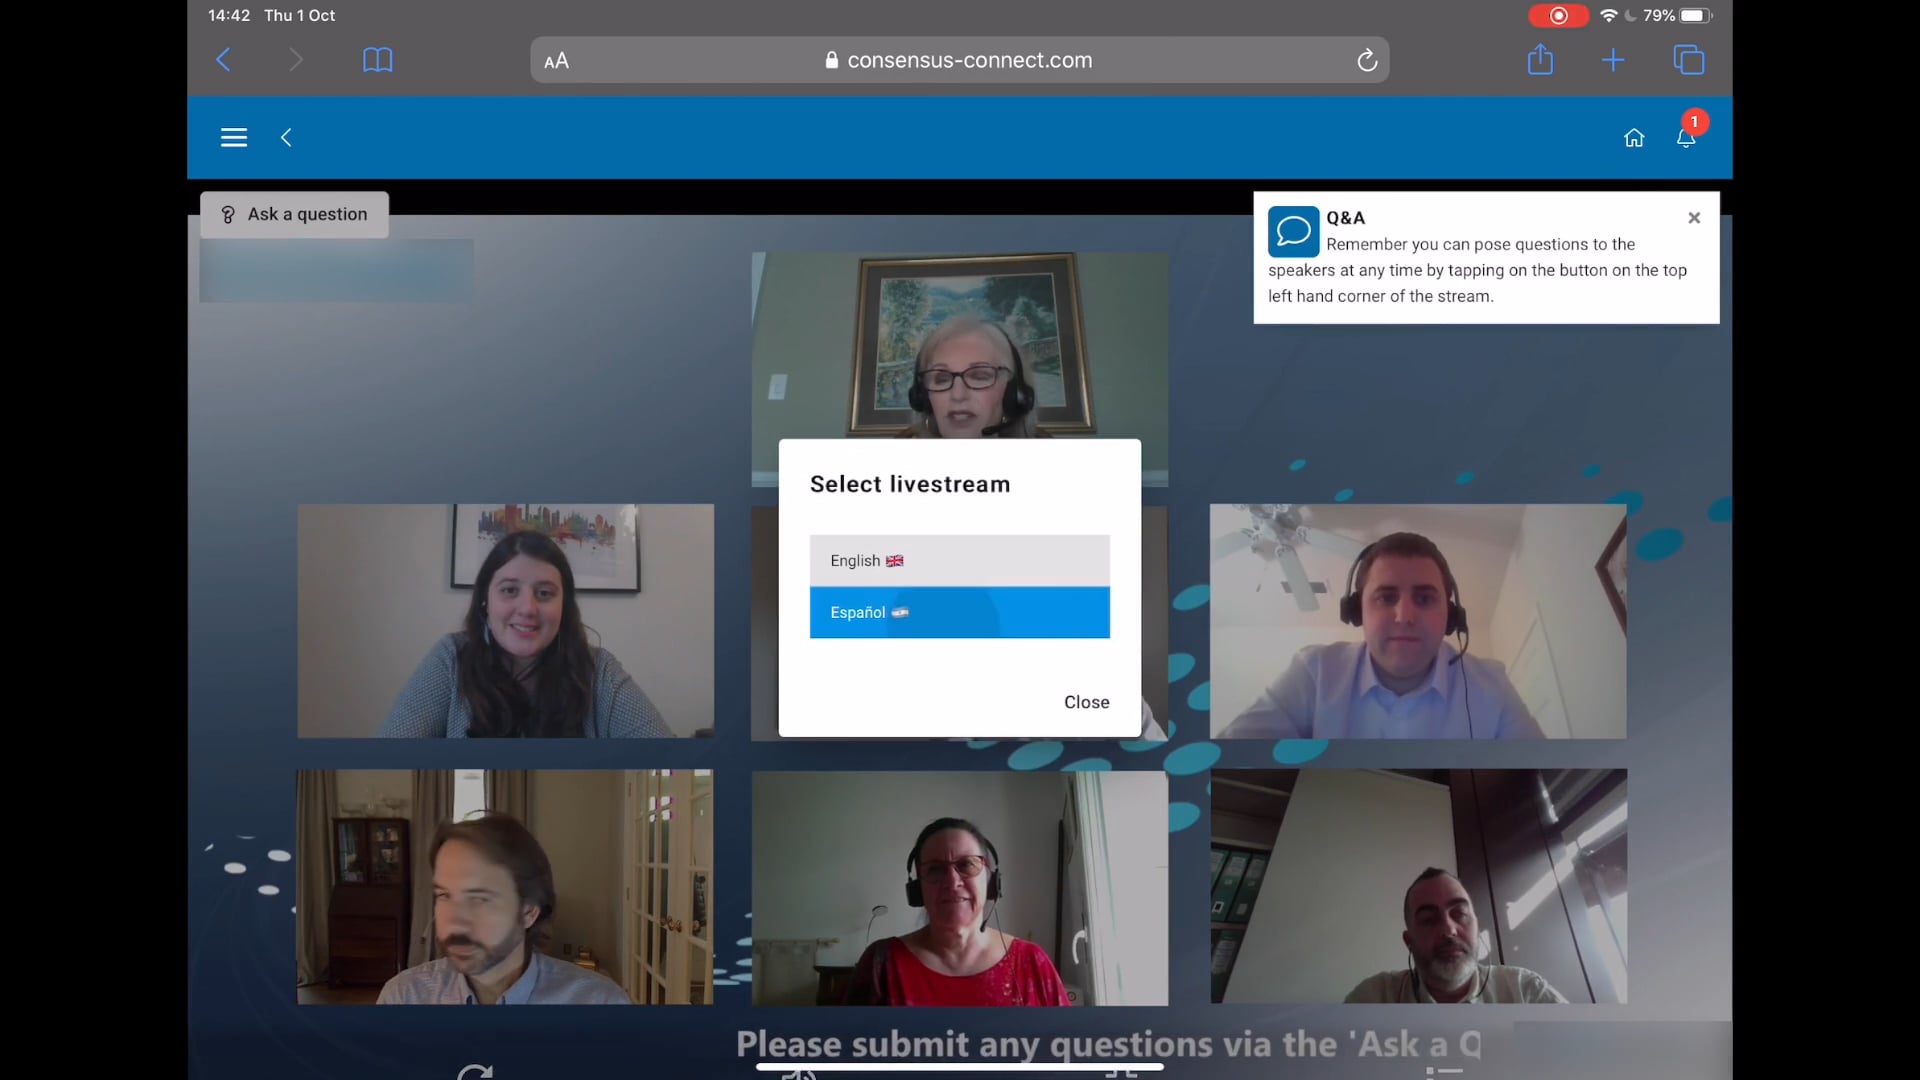This screenshot has height=1080, width=1920.
Task: Open the hamburger navigation menu
Action: pyautogui.click(x=233, y=137)
